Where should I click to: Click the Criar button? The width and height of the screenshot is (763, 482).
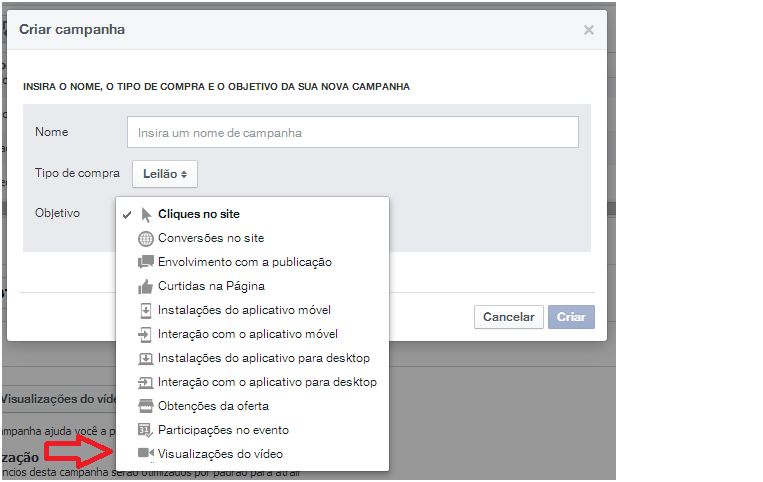(x=571, y=317)
